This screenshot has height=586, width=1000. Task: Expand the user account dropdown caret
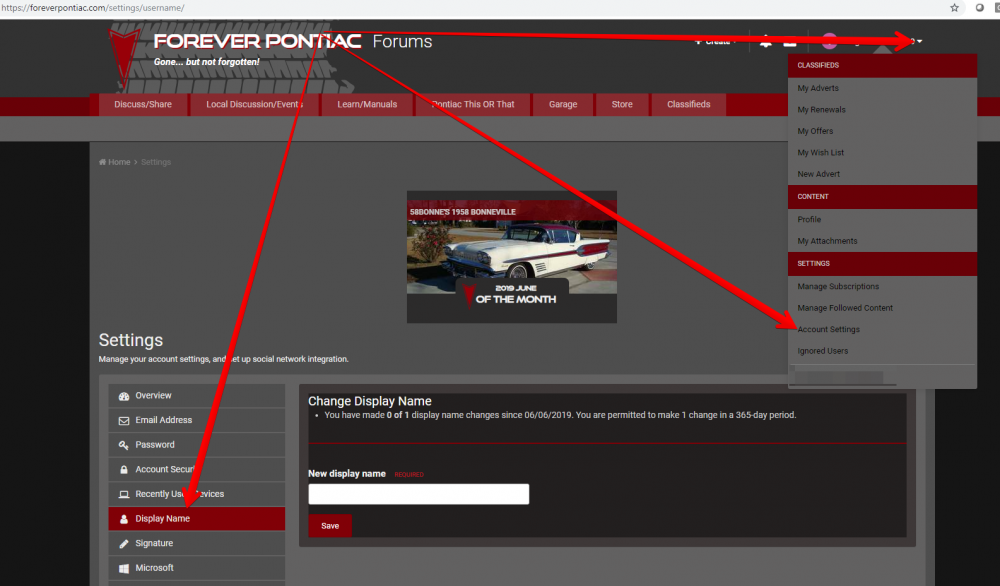[919, 41]
